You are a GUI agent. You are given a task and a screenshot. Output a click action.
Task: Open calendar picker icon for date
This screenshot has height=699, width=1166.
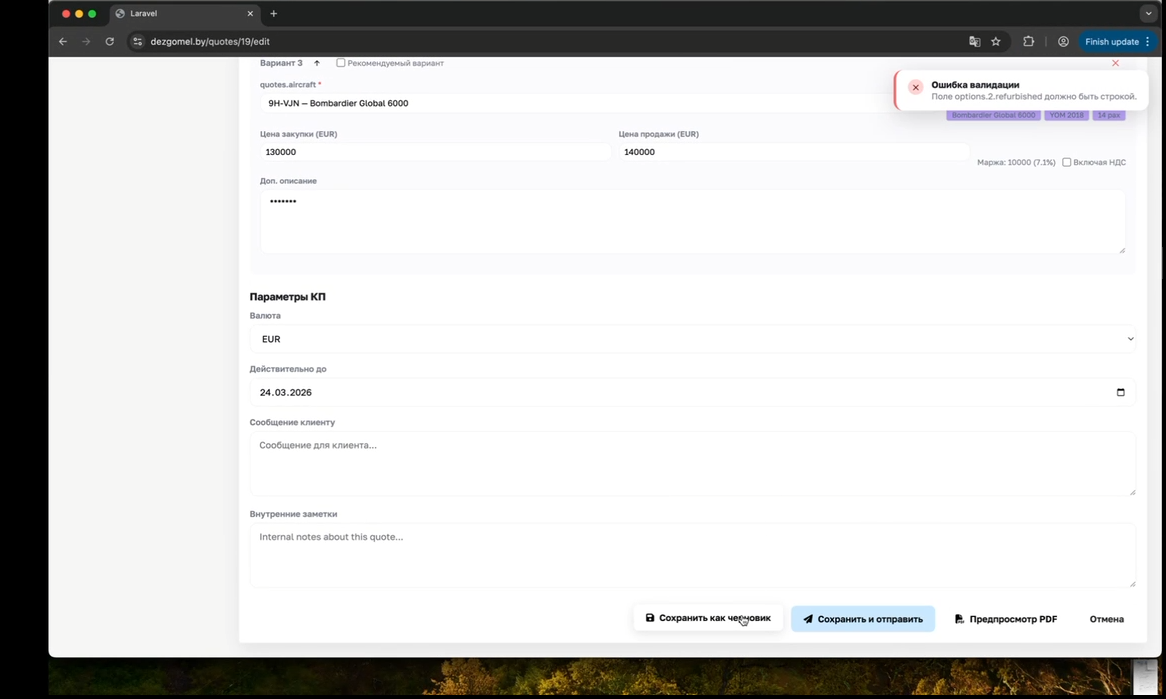(1121, 393)
